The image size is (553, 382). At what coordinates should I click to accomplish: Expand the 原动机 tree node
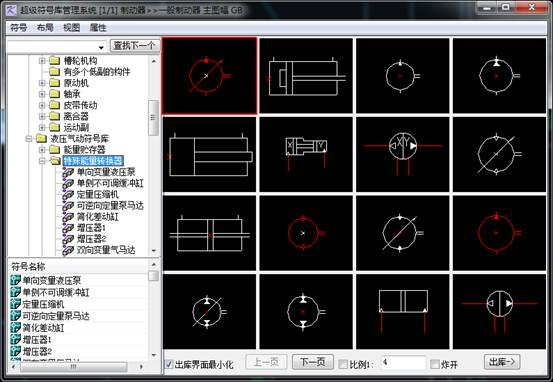(42, 83)
